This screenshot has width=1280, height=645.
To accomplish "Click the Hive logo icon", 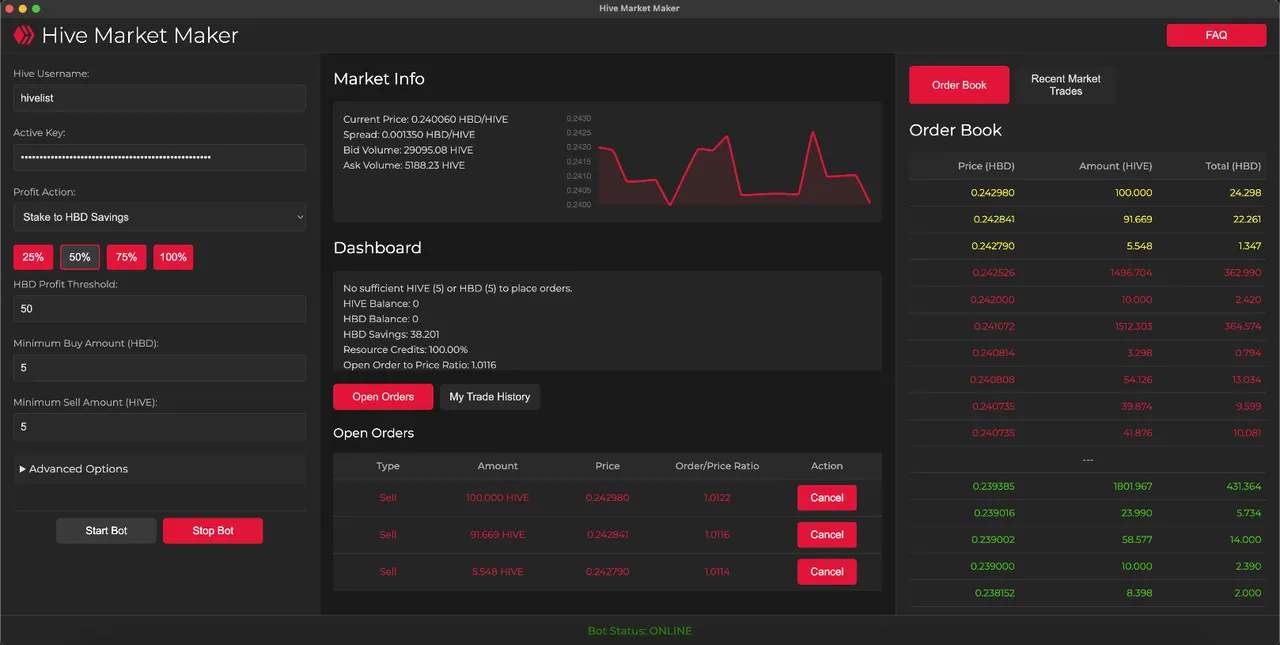I will pyautogui.click(x=23, y=35).
